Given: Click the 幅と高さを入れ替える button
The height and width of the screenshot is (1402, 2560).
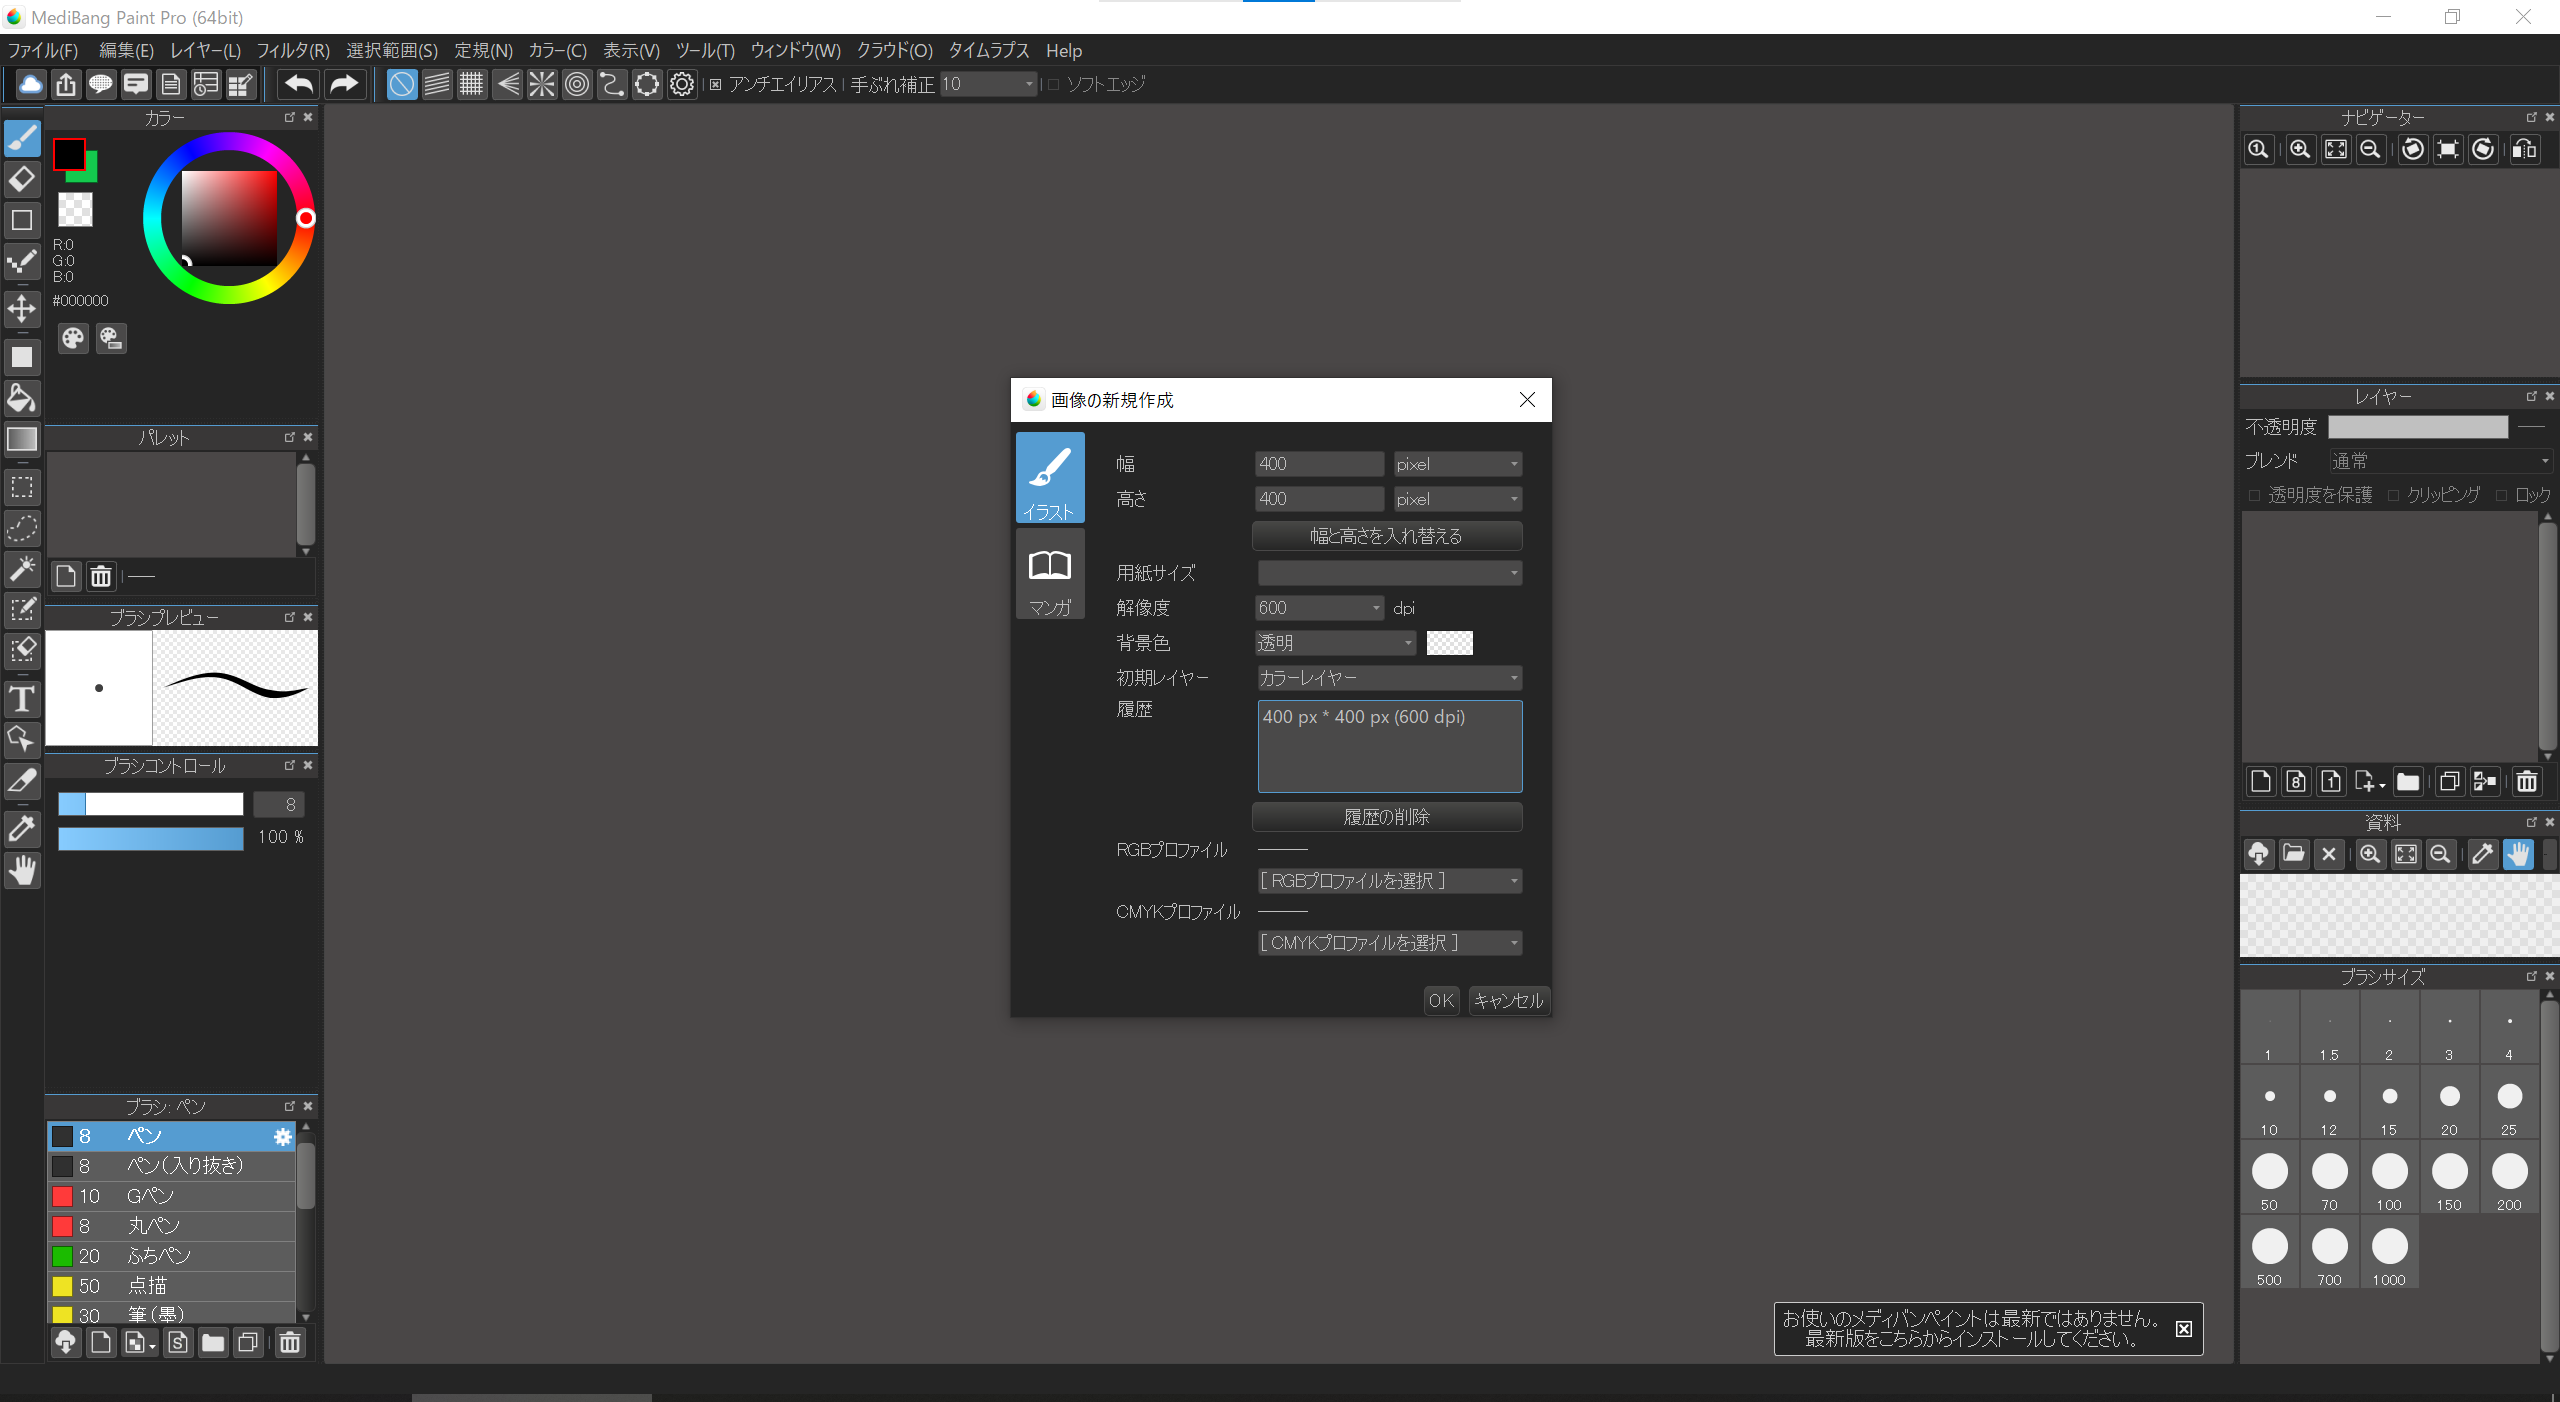Looking at the screenshot, I should 1386,536.
